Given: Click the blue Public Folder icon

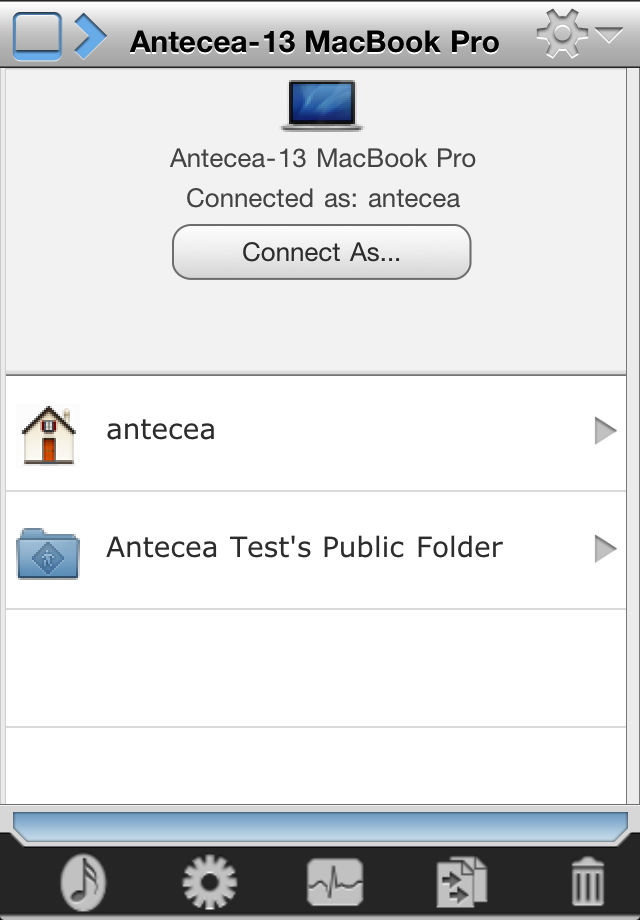Looking at the screenshot, I should click(x=48, y=553).
